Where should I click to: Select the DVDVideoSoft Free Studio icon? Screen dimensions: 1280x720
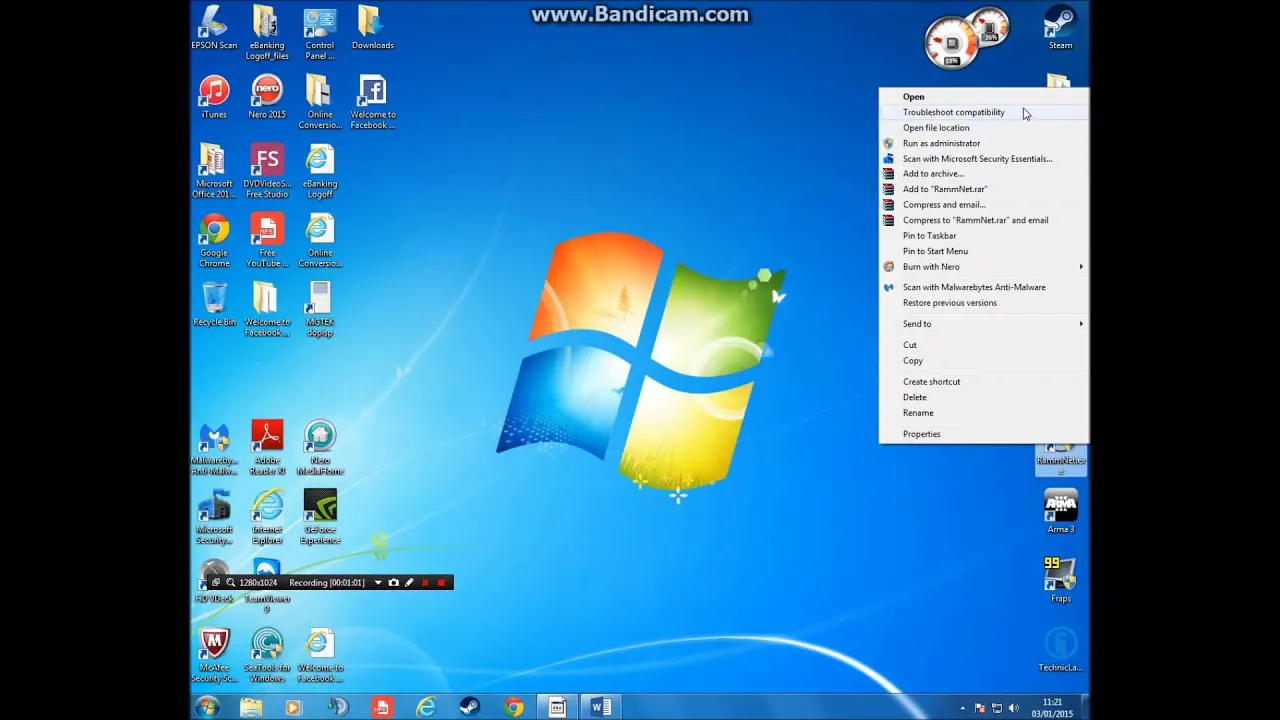(x=267, y=171)
